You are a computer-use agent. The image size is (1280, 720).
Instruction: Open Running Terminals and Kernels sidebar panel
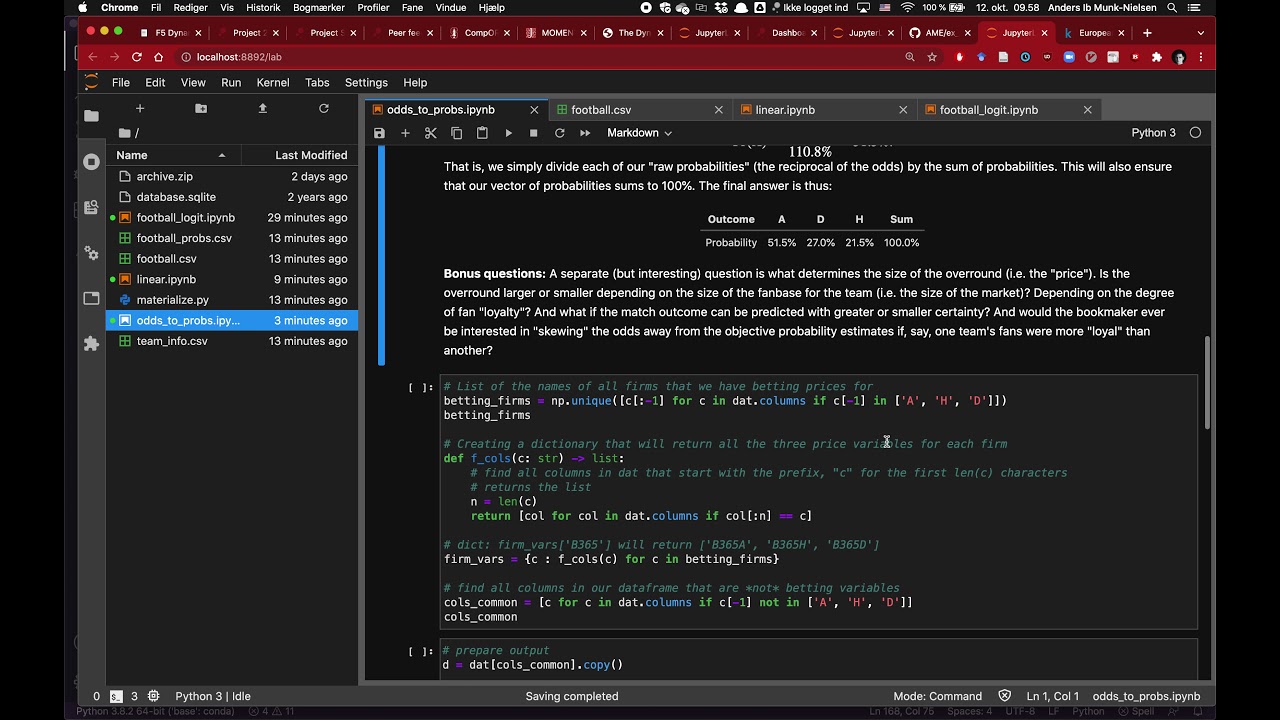(91, 161)
